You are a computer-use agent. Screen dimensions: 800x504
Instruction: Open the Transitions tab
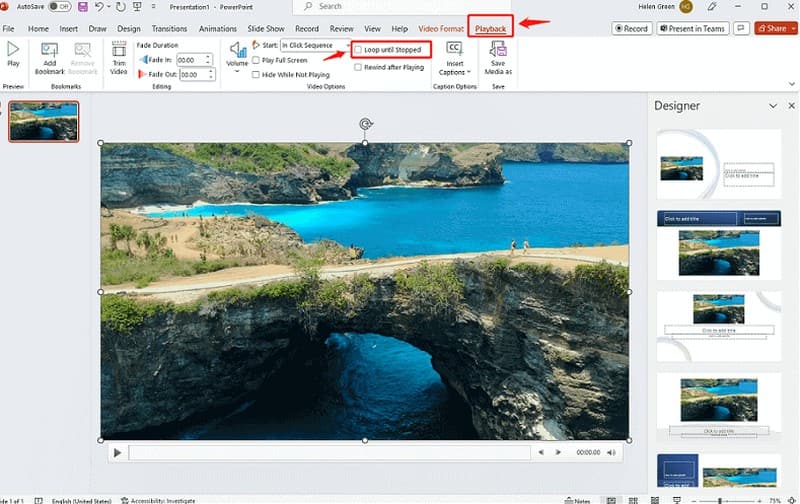click(169, 29)
